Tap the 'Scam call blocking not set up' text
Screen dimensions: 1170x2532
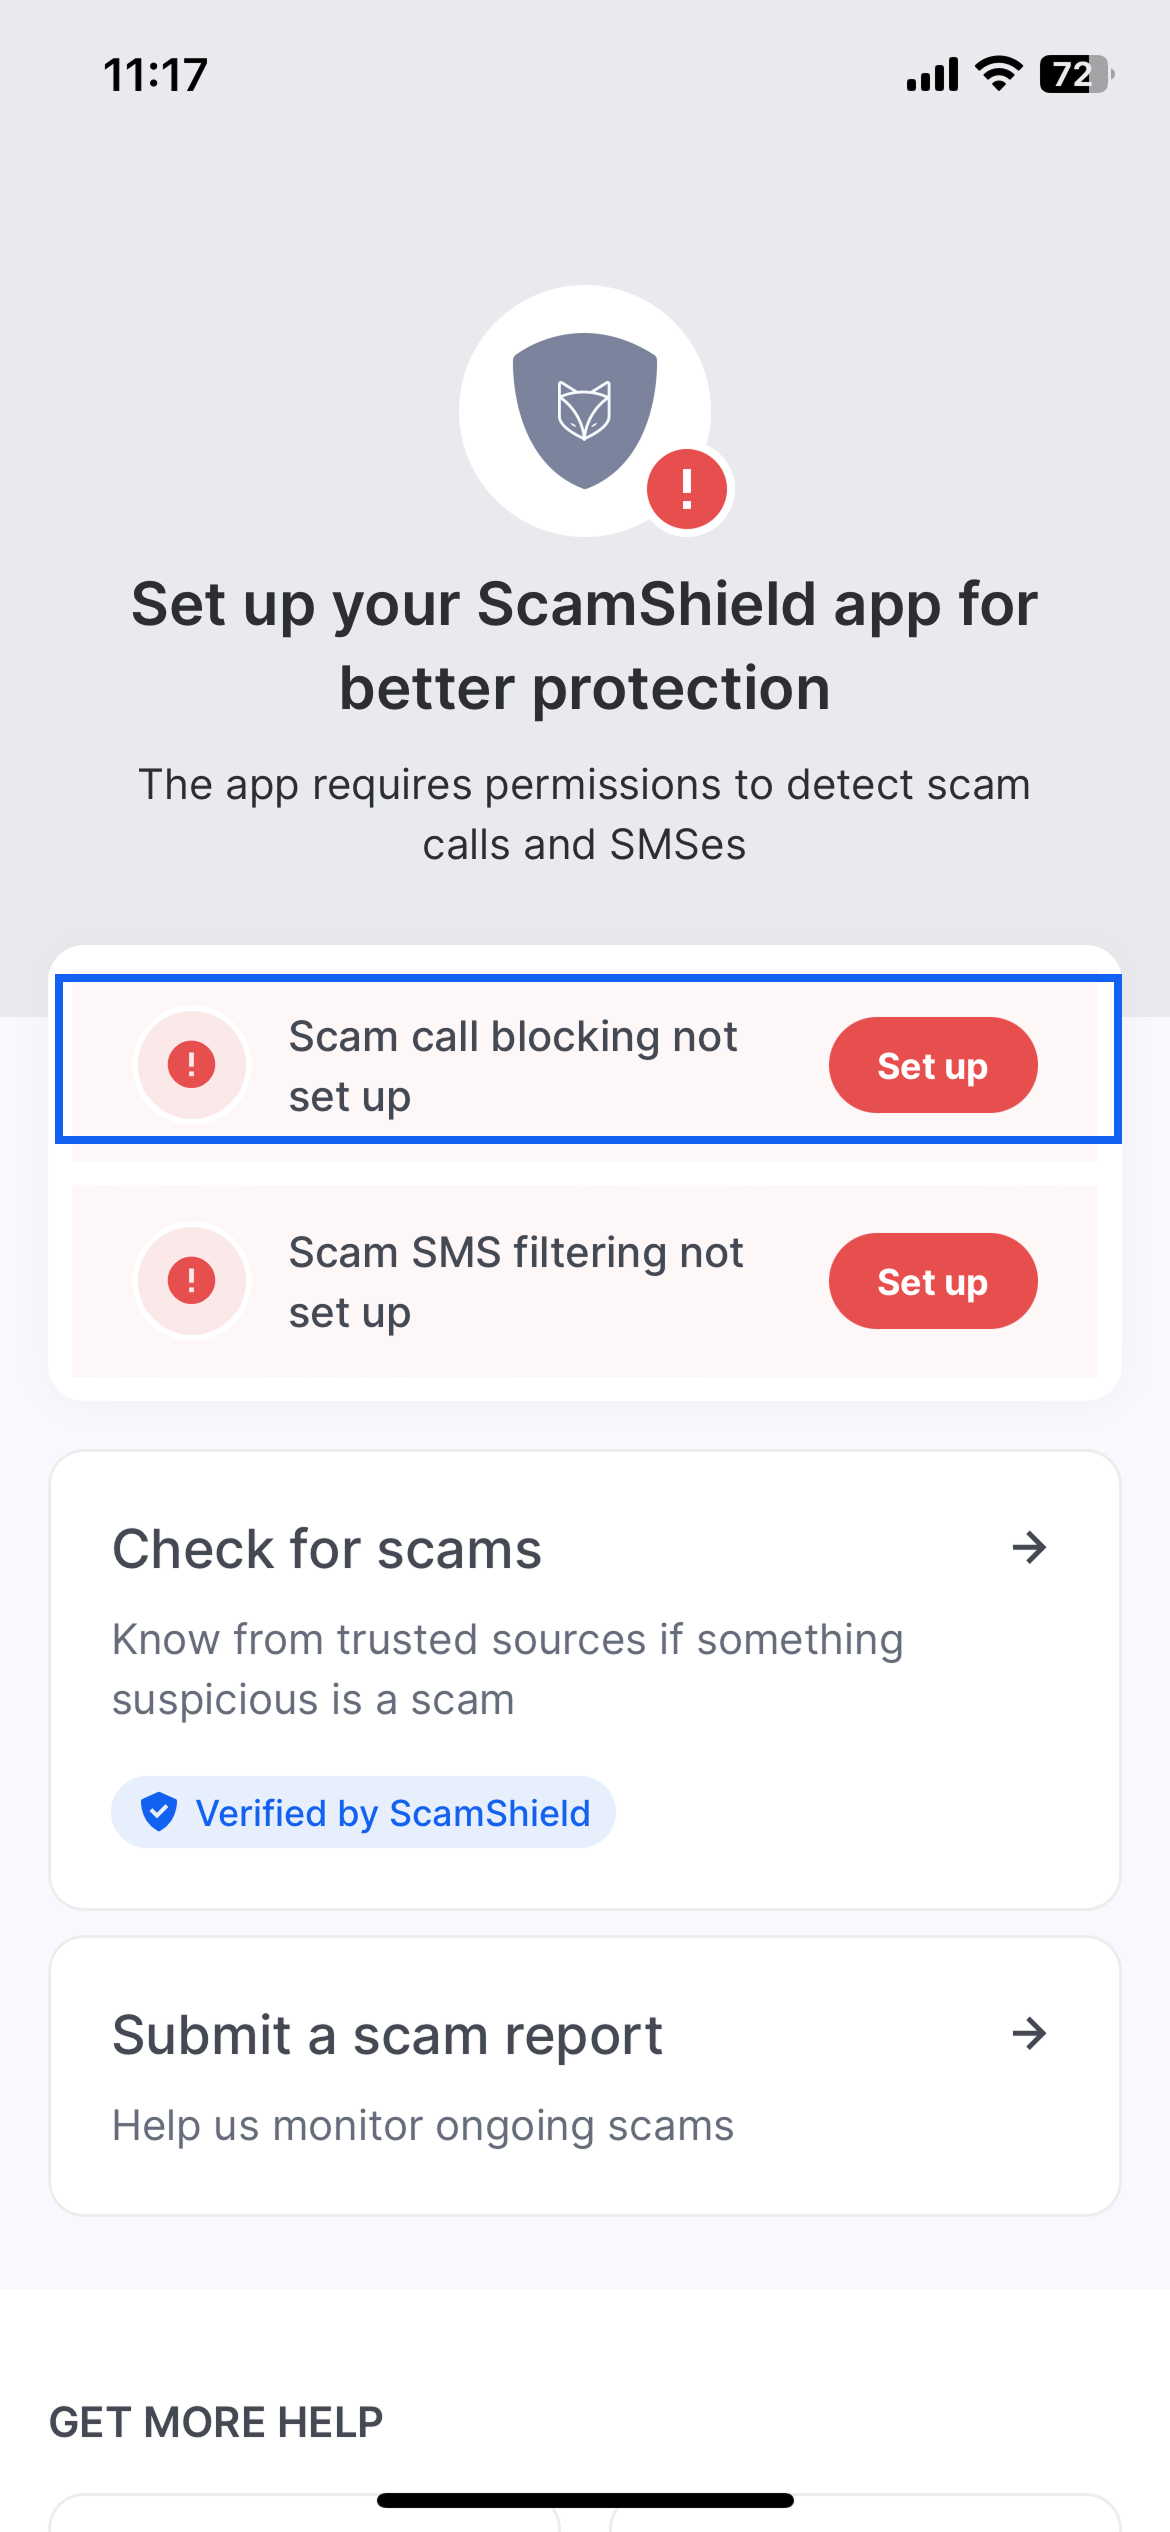pyautogui.click(x=513, y=1066)
